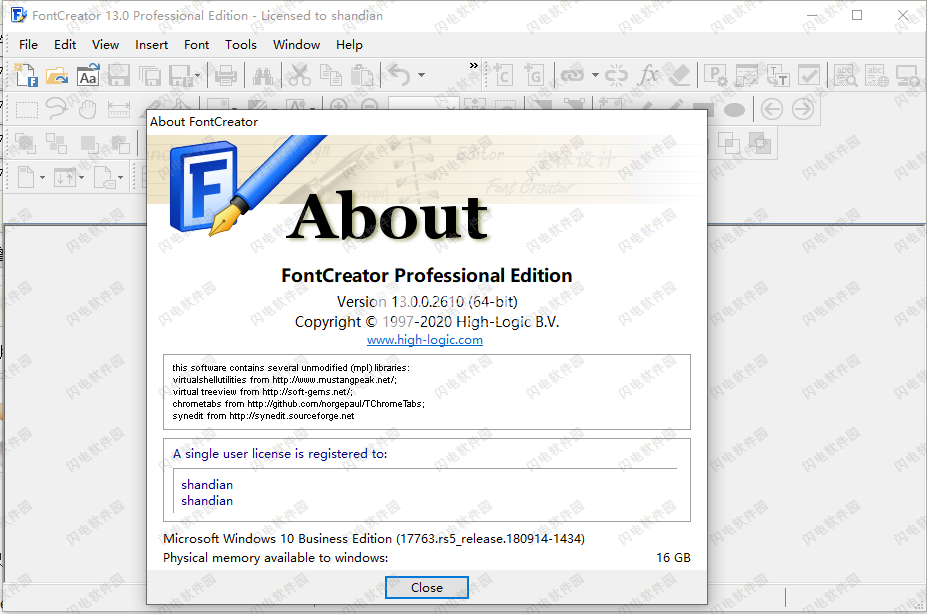Click the chain link icon

[572, 75]
